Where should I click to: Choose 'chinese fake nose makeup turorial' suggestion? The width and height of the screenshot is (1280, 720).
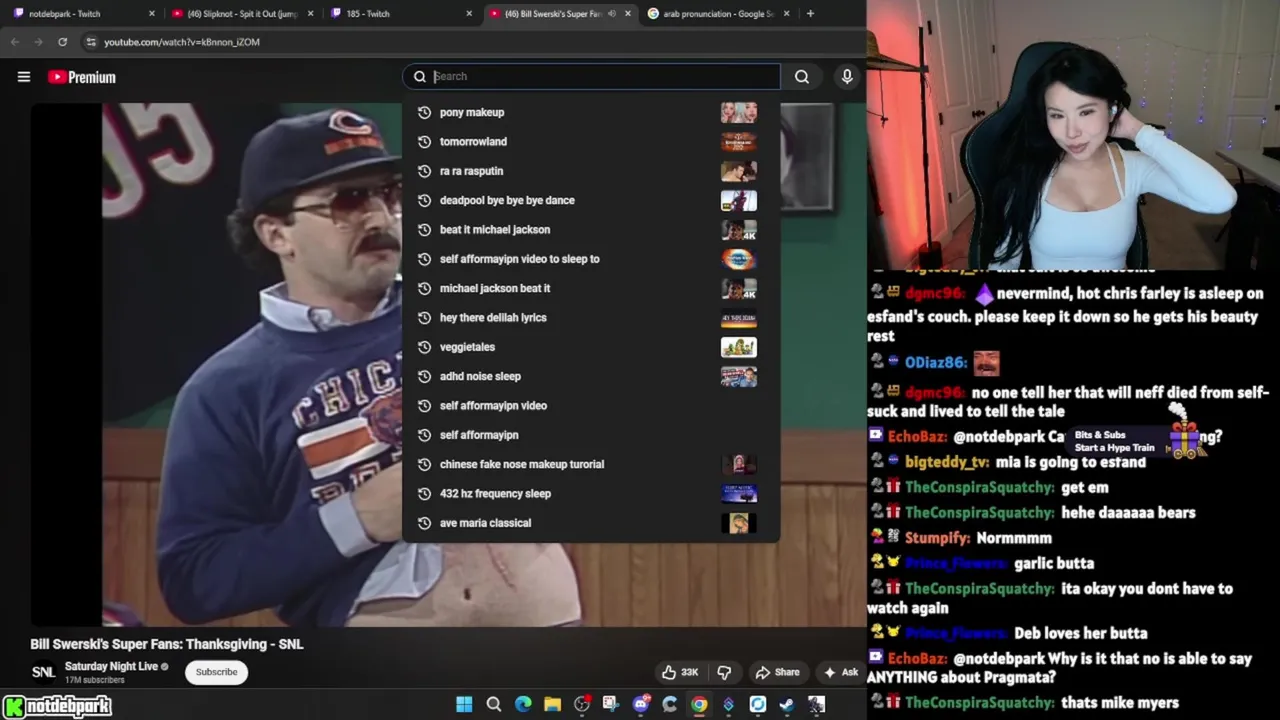590,464
